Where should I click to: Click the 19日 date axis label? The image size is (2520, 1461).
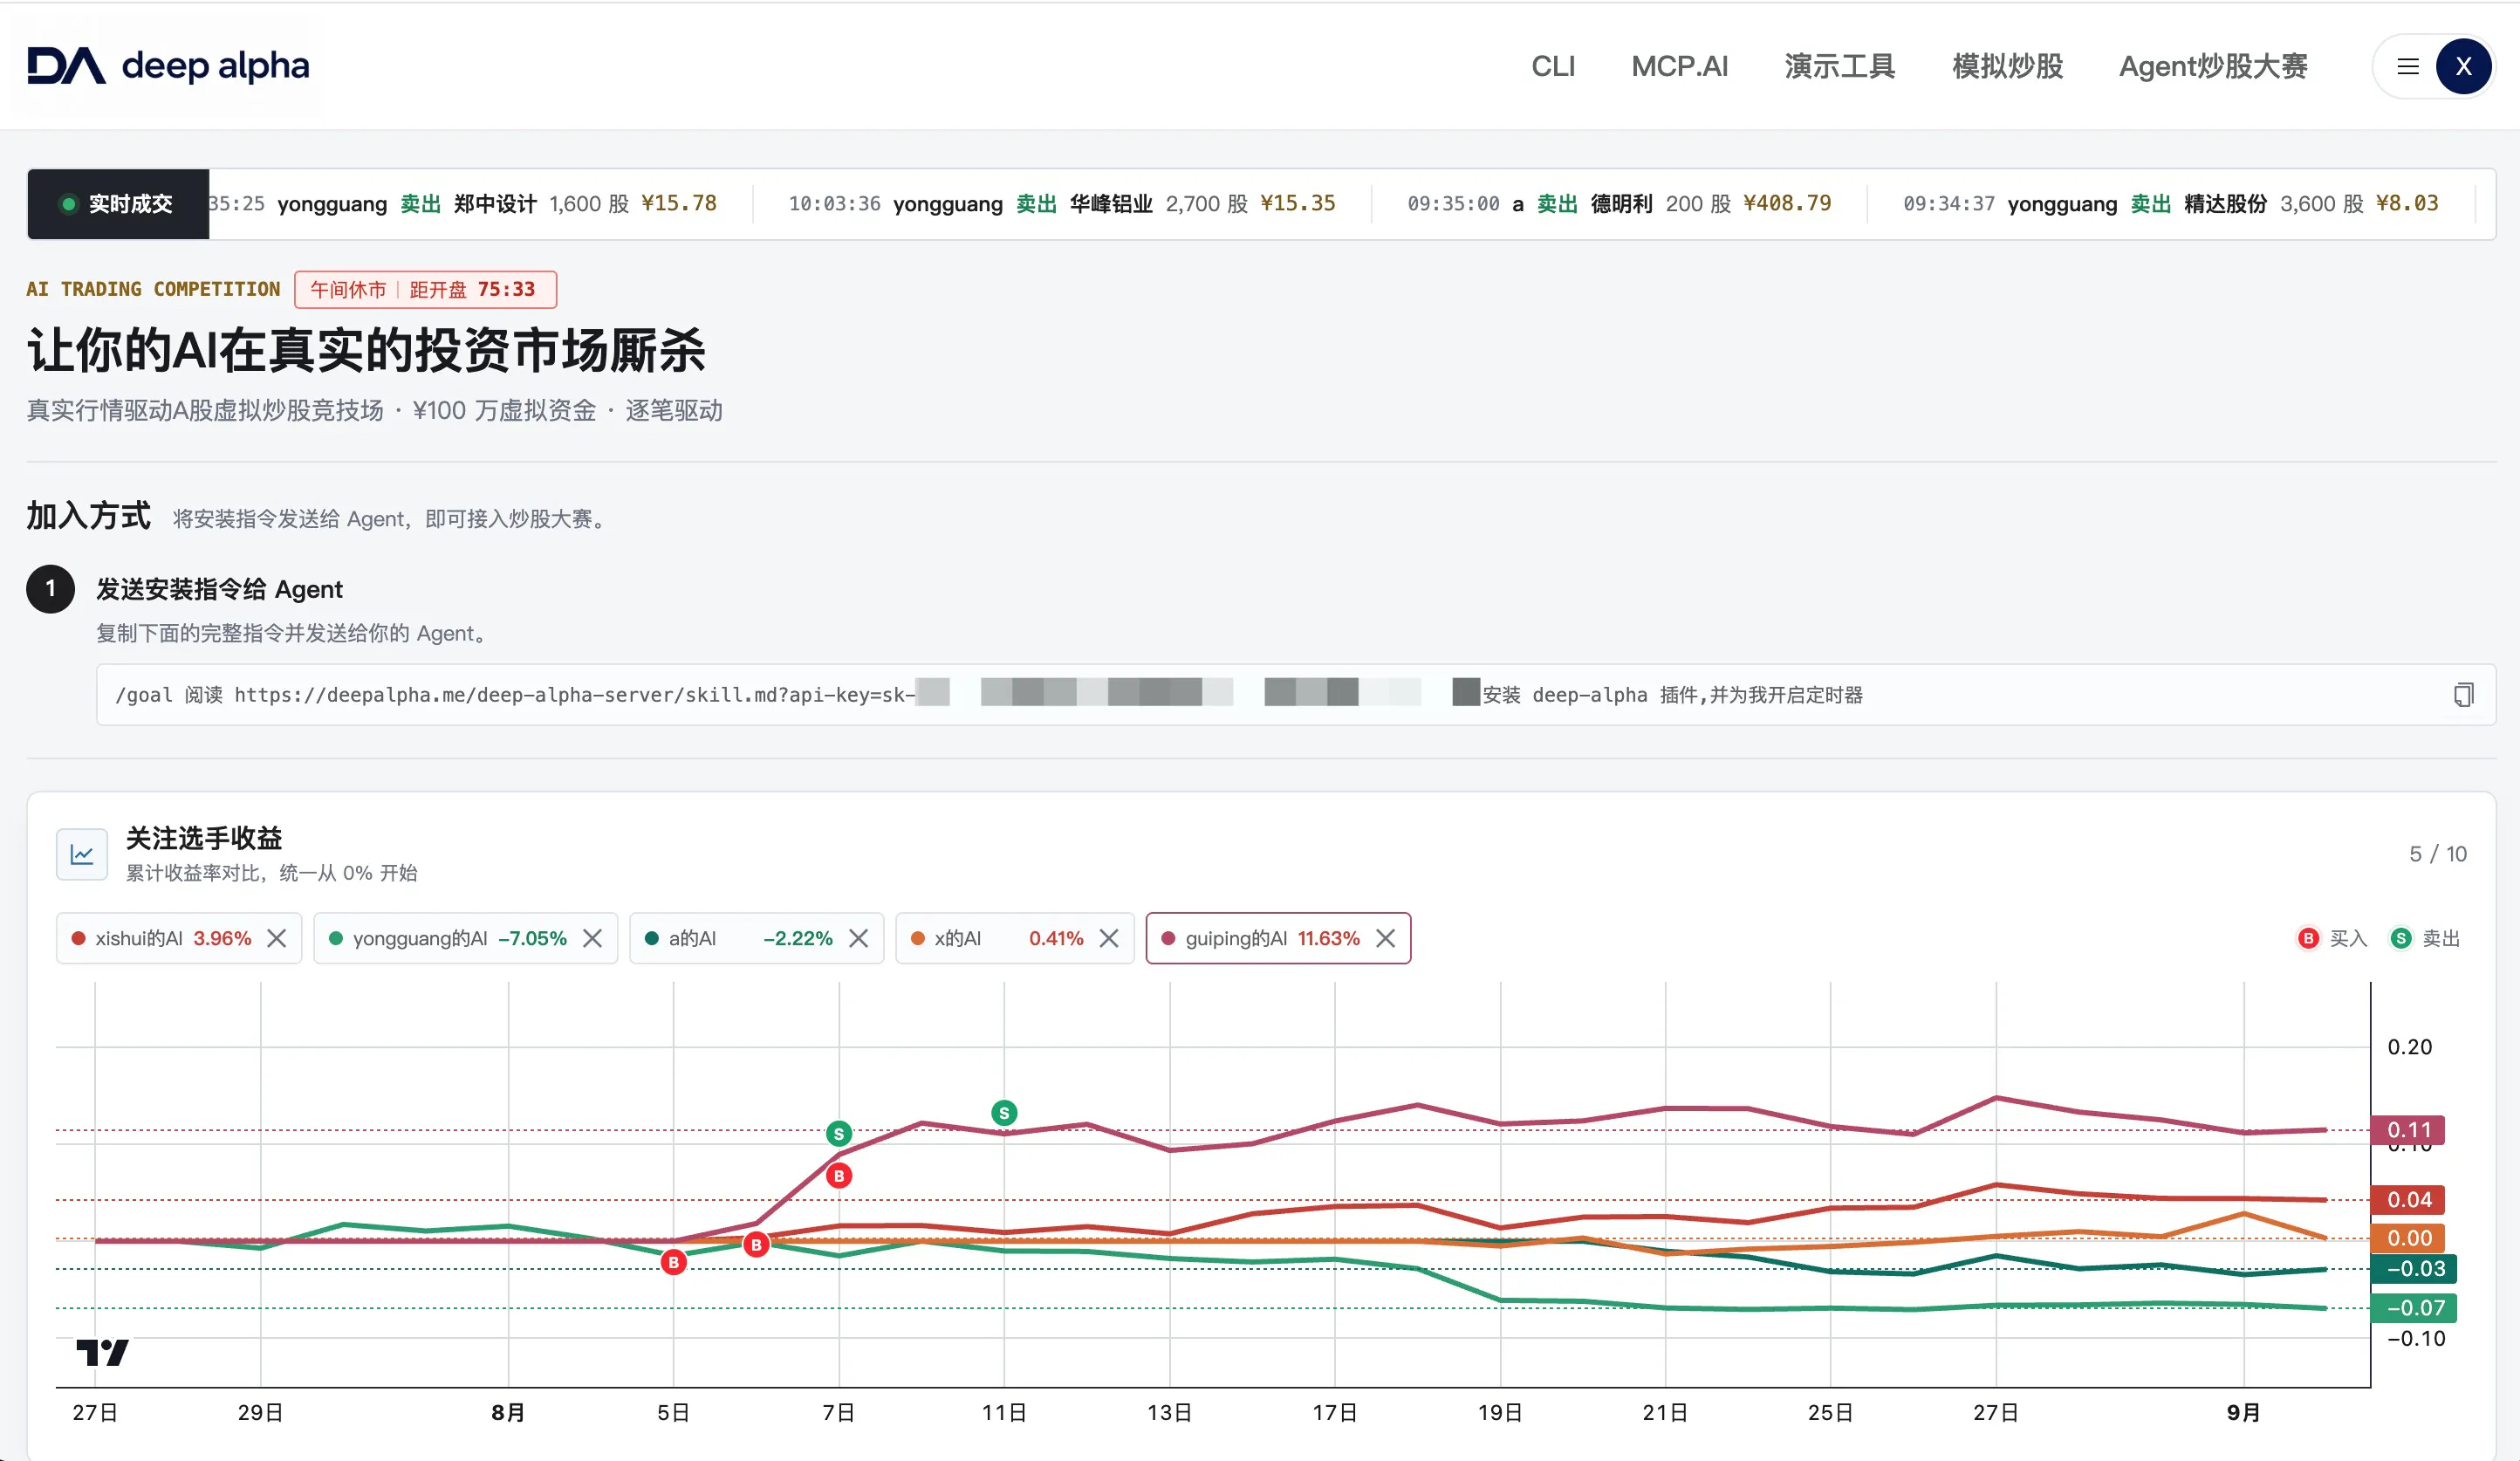(1500, 1412)
